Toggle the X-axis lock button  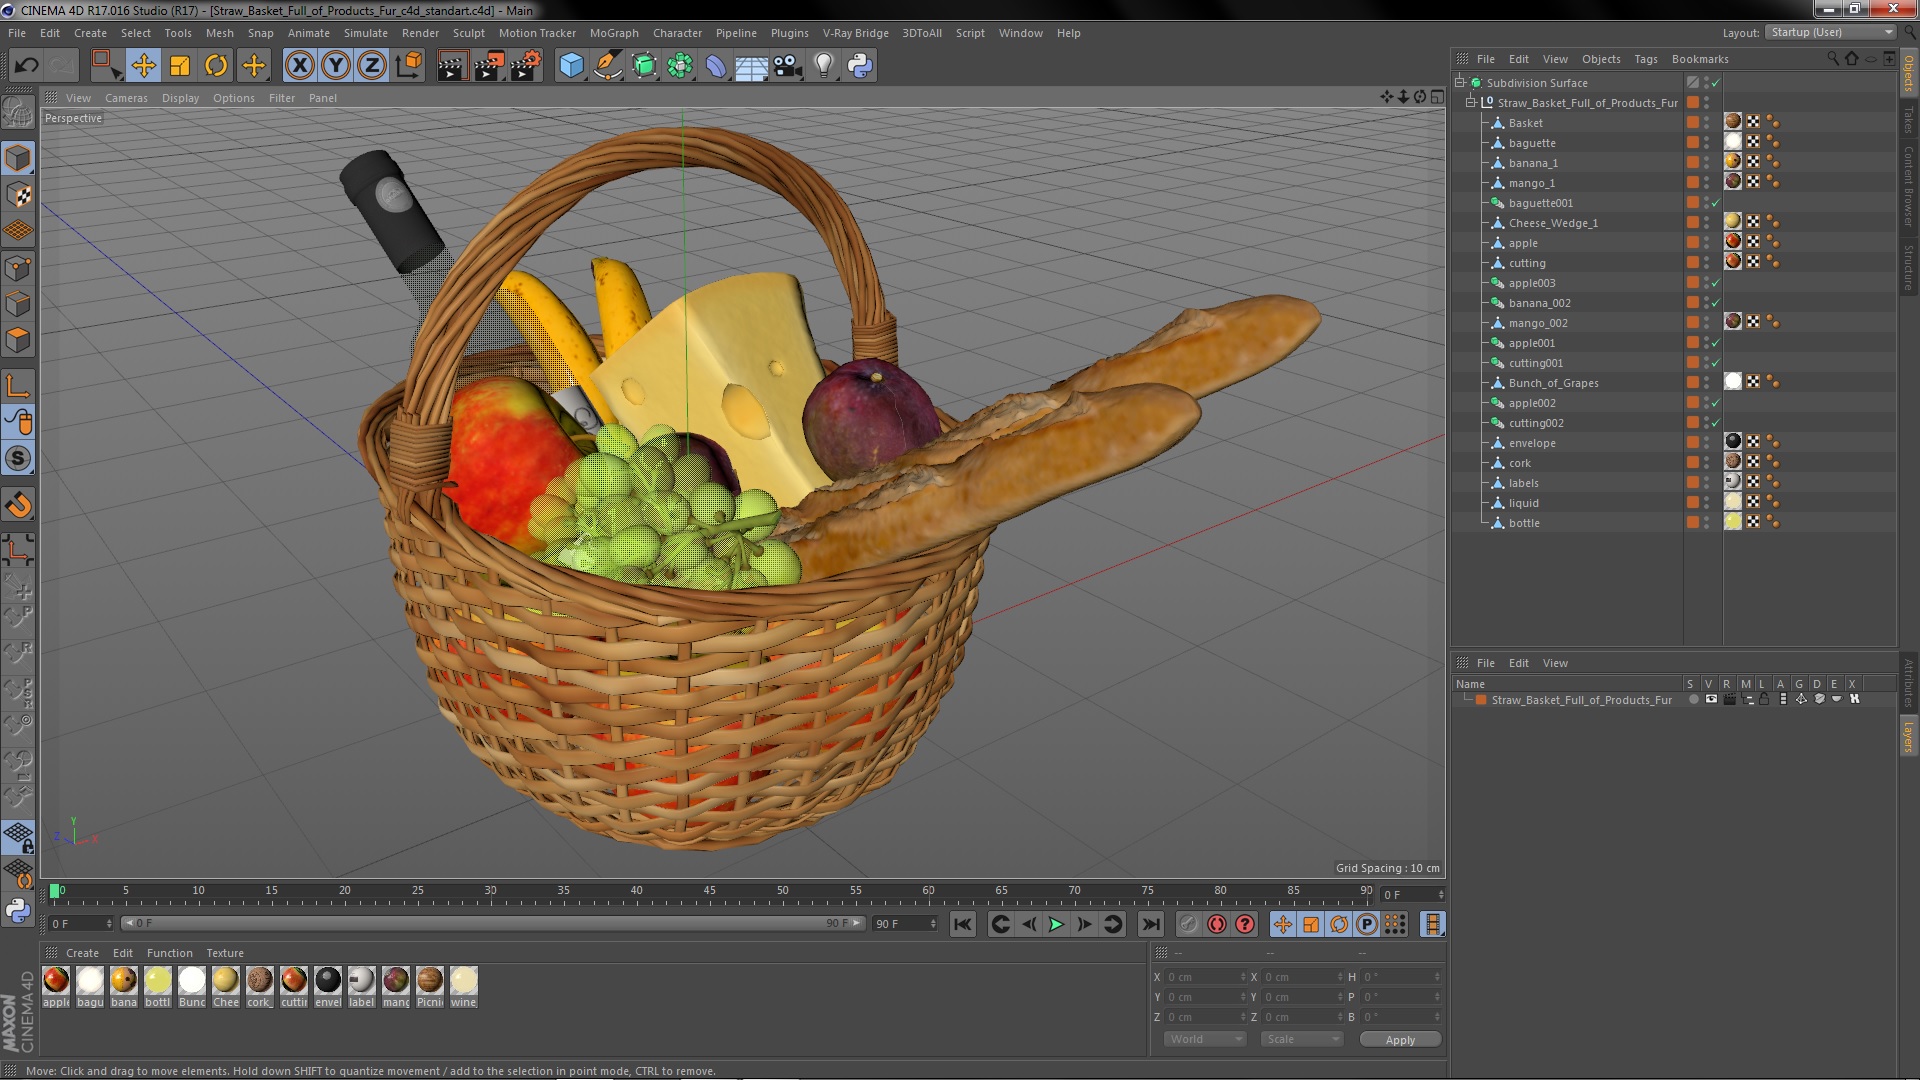(x=299, y=66)
